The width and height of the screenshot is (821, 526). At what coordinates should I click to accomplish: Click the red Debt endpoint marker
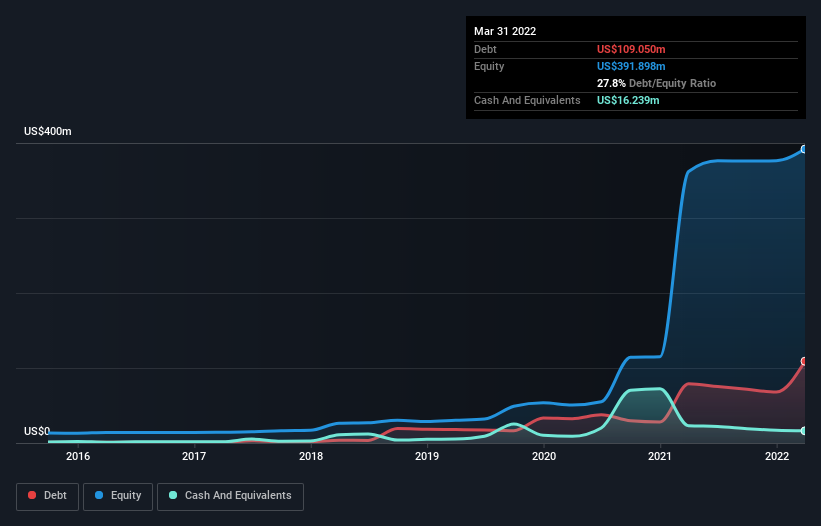pos(804,361)
